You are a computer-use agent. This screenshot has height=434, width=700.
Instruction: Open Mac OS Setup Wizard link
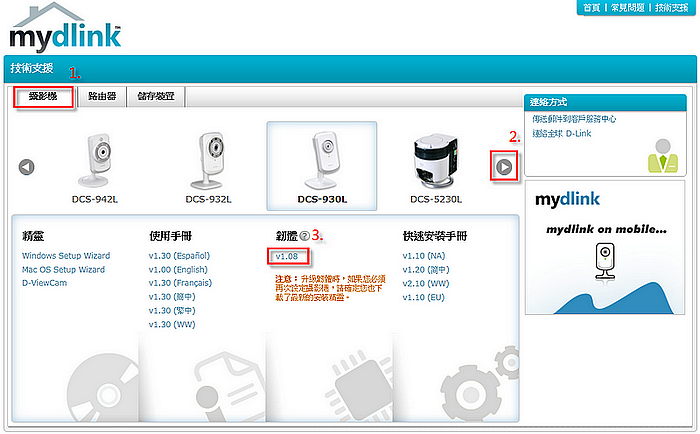click(x=63, y=270)
